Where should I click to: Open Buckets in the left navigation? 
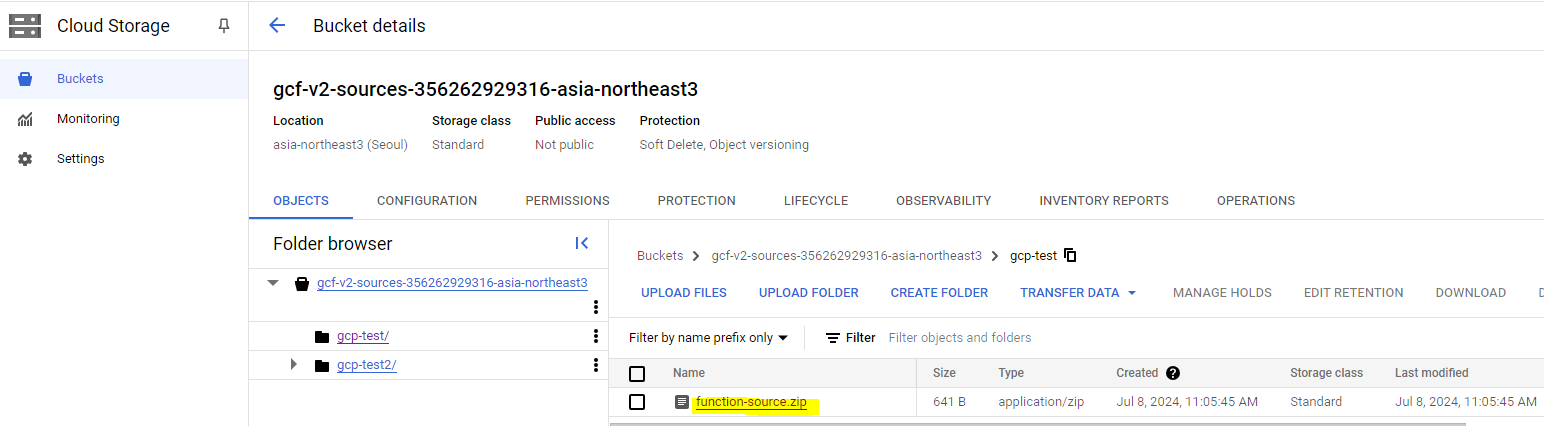tap(124, 79)
